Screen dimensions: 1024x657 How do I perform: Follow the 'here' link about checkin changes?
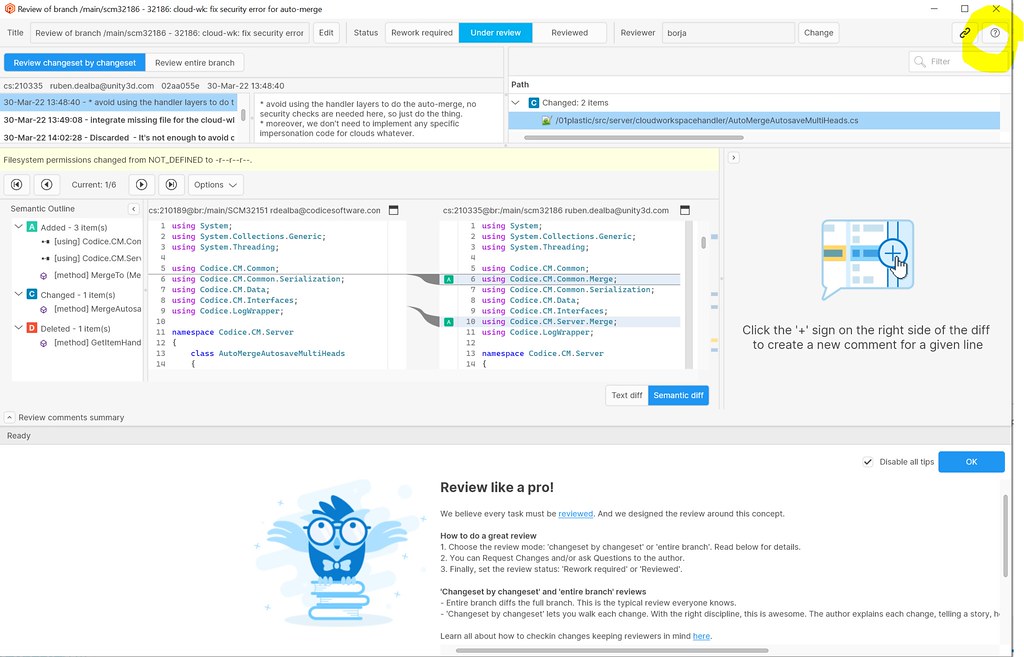pos(701,635)
